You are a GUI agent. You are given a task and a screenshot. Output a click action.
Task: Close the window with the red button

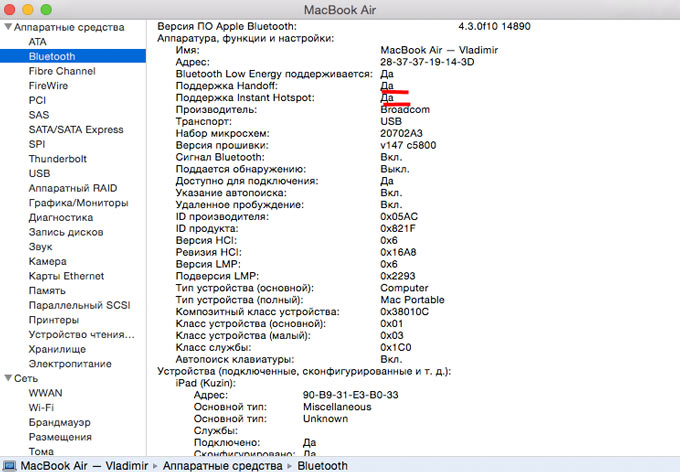click(x=10, y=9)
